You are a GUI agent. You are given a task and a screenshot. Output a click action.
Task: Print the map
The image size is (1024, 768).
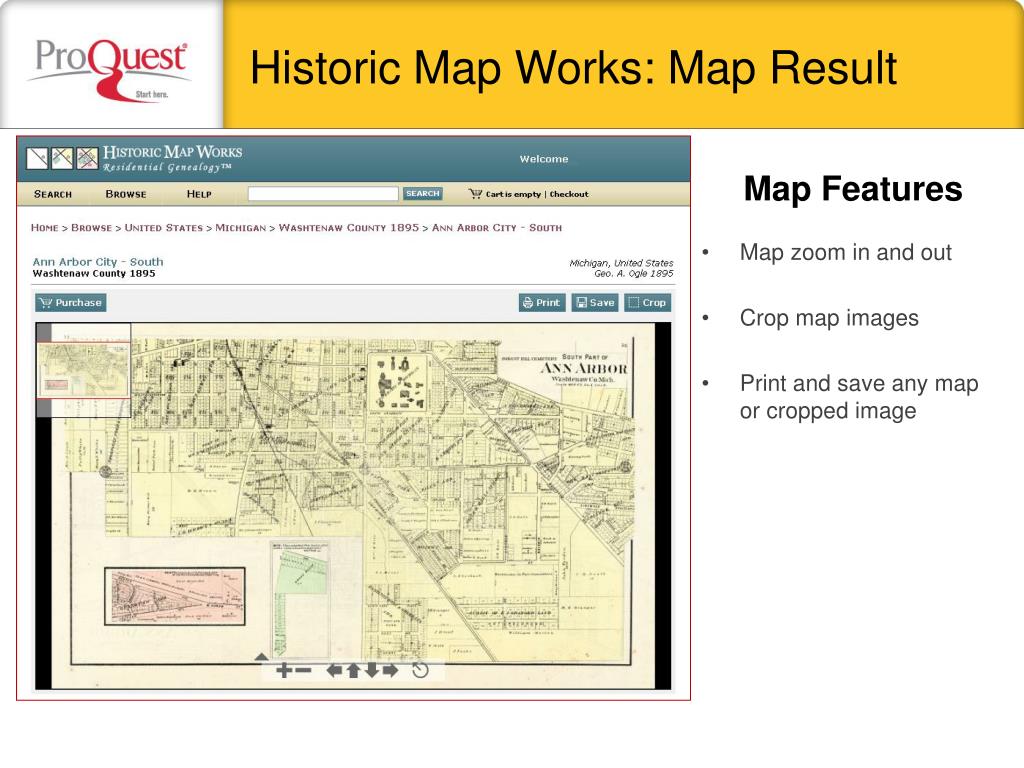coord(542,302)
